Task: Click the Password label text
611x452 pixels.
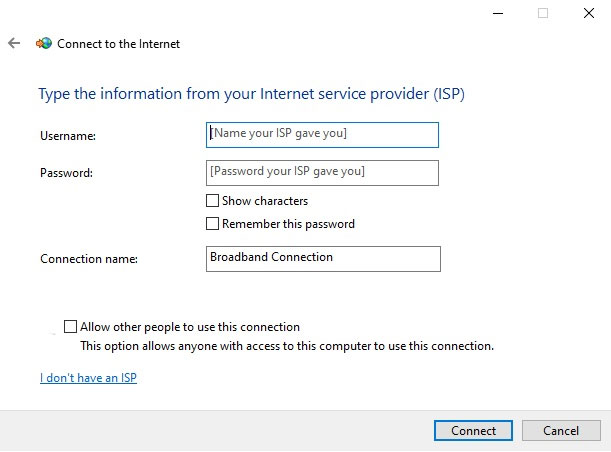Action: point(67,173)
